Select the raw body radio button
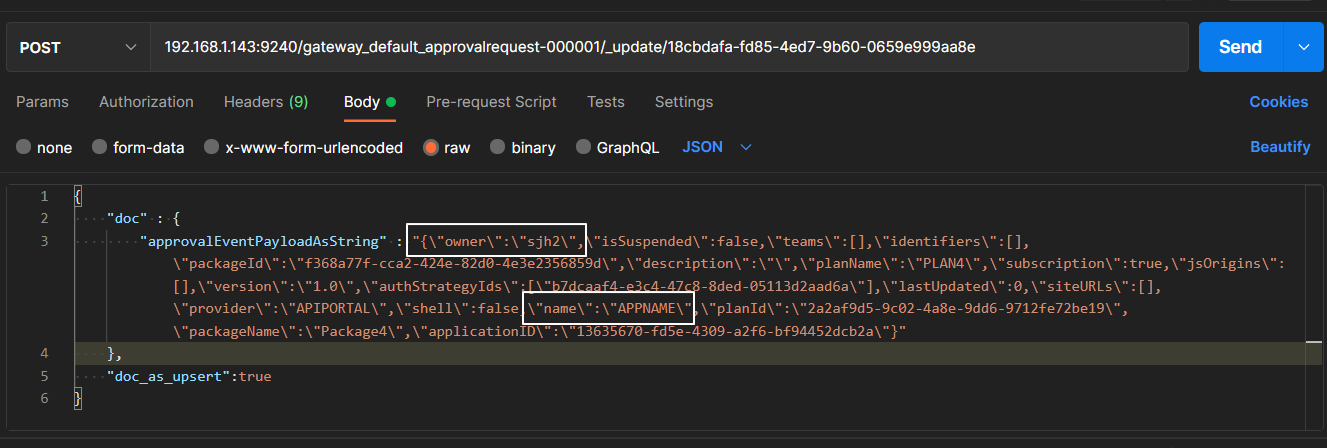Screen dimensions: 1327x448 click(431, 148)
